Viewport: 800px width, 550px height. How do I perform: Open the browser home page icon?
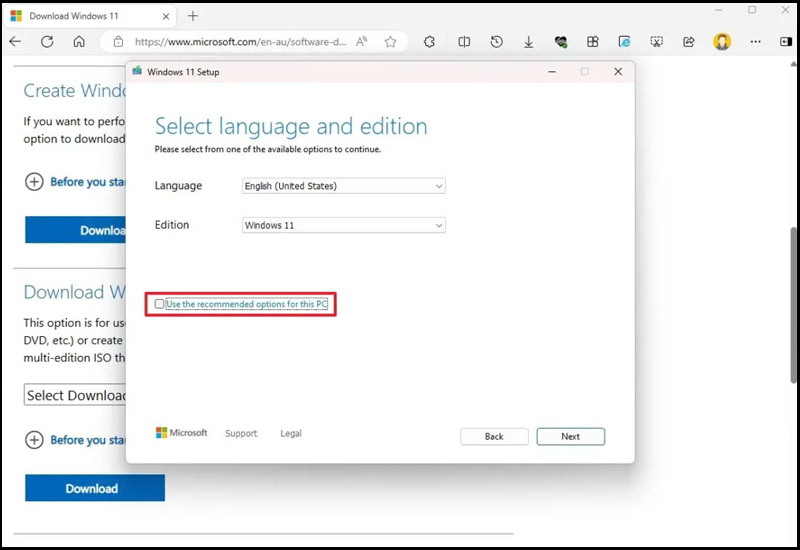79,41
